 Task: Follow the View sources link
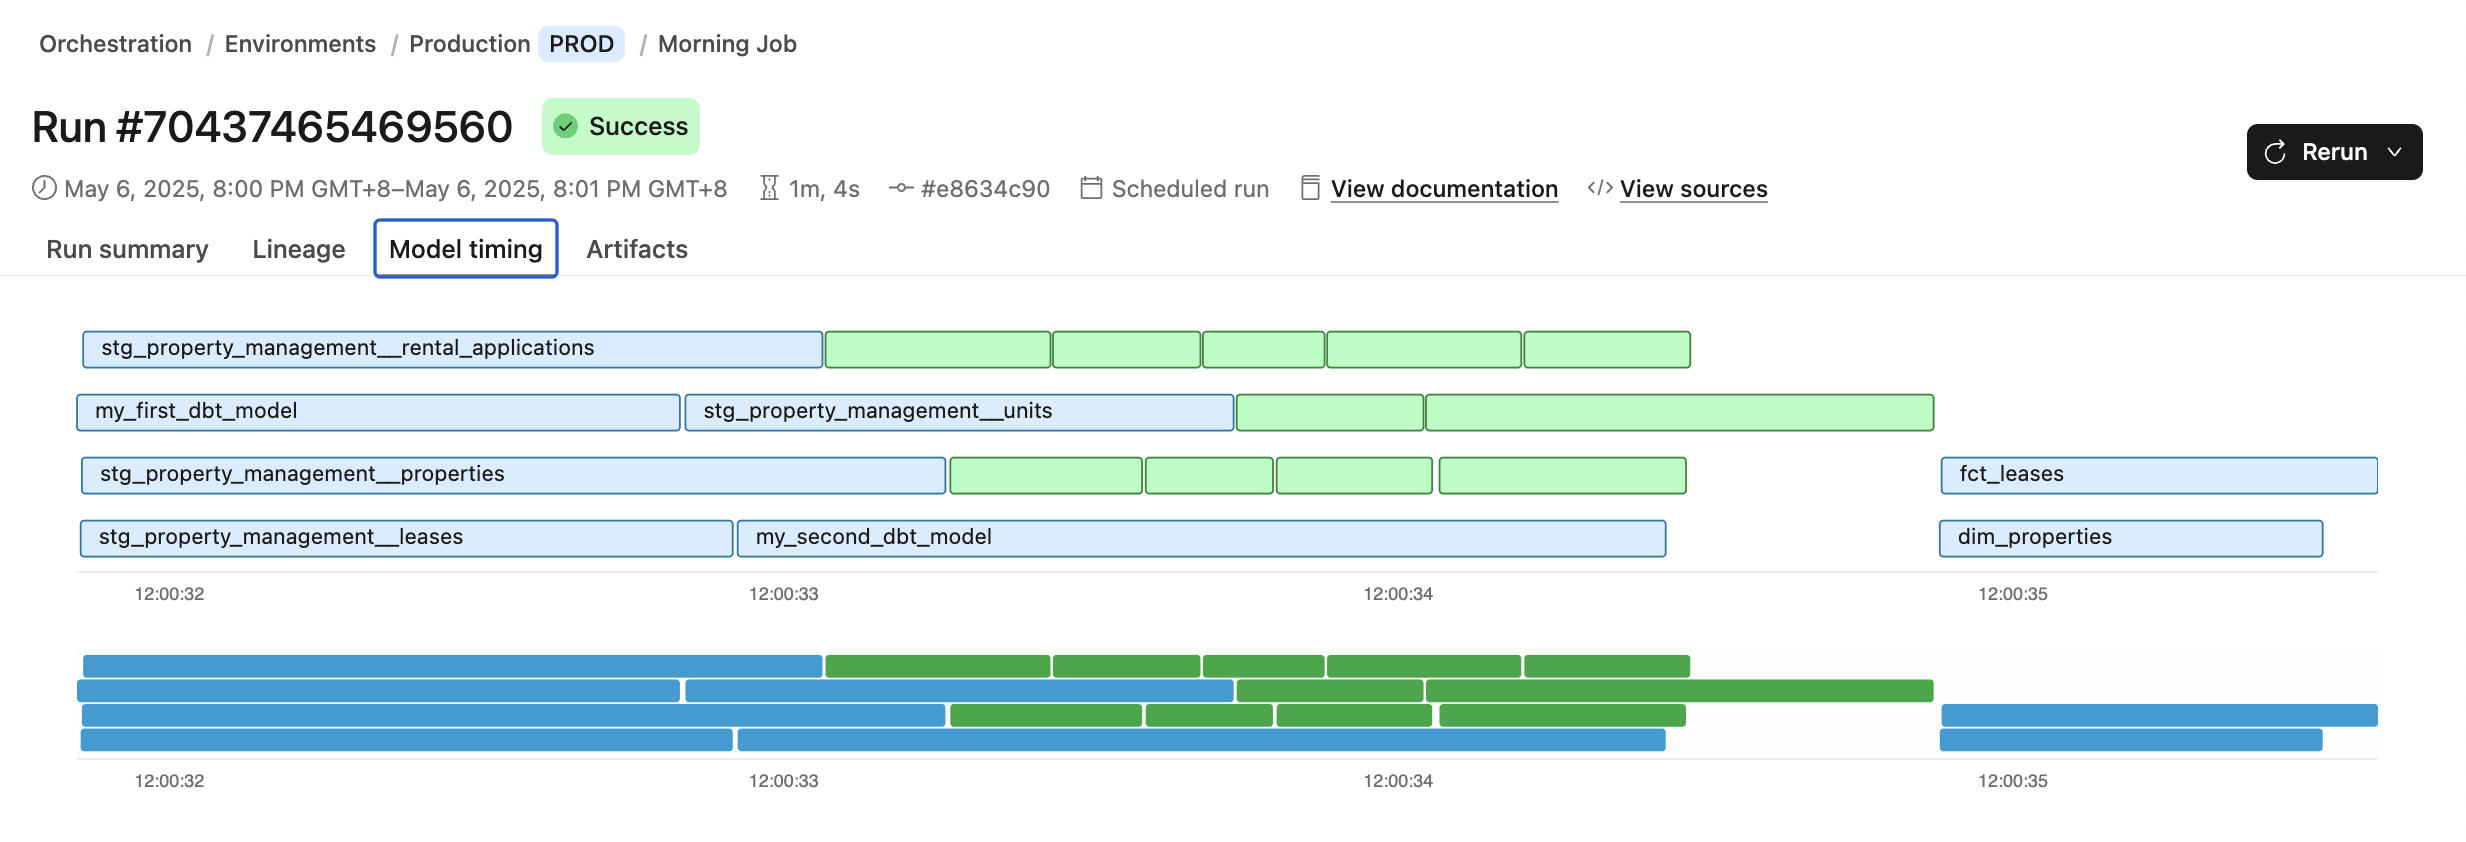tap(1693, 189)
